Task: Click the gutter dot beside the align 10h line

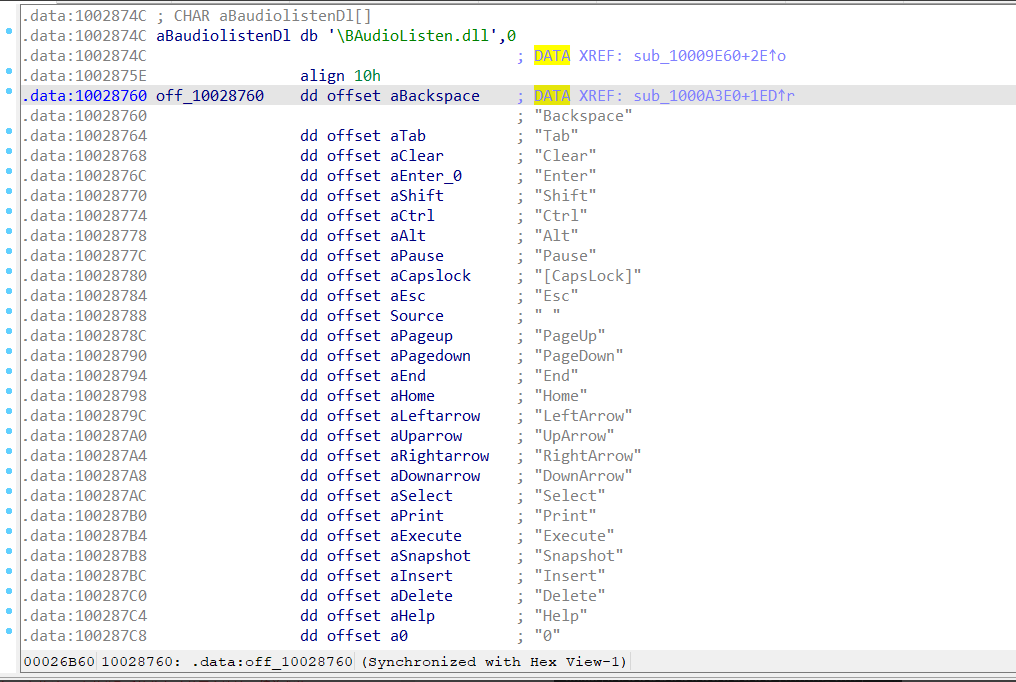Action: click(9, 73)
